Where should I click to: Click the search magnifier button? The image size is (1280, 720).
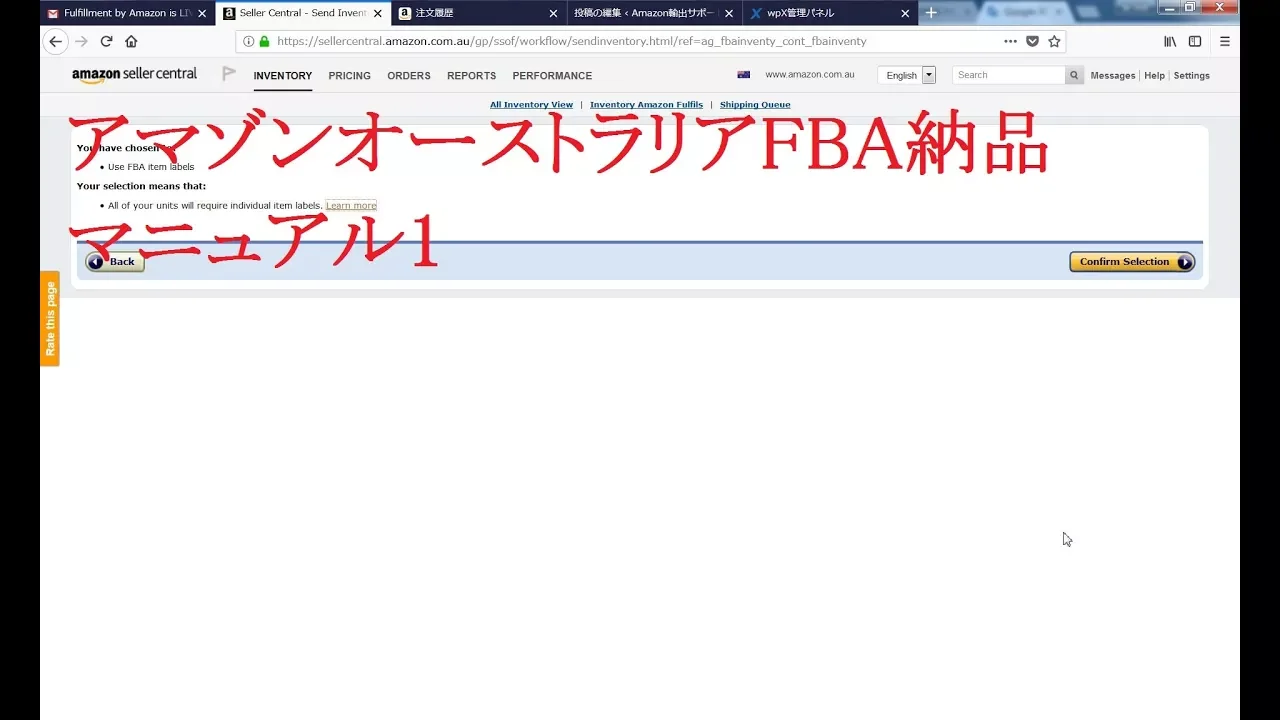1074,75
